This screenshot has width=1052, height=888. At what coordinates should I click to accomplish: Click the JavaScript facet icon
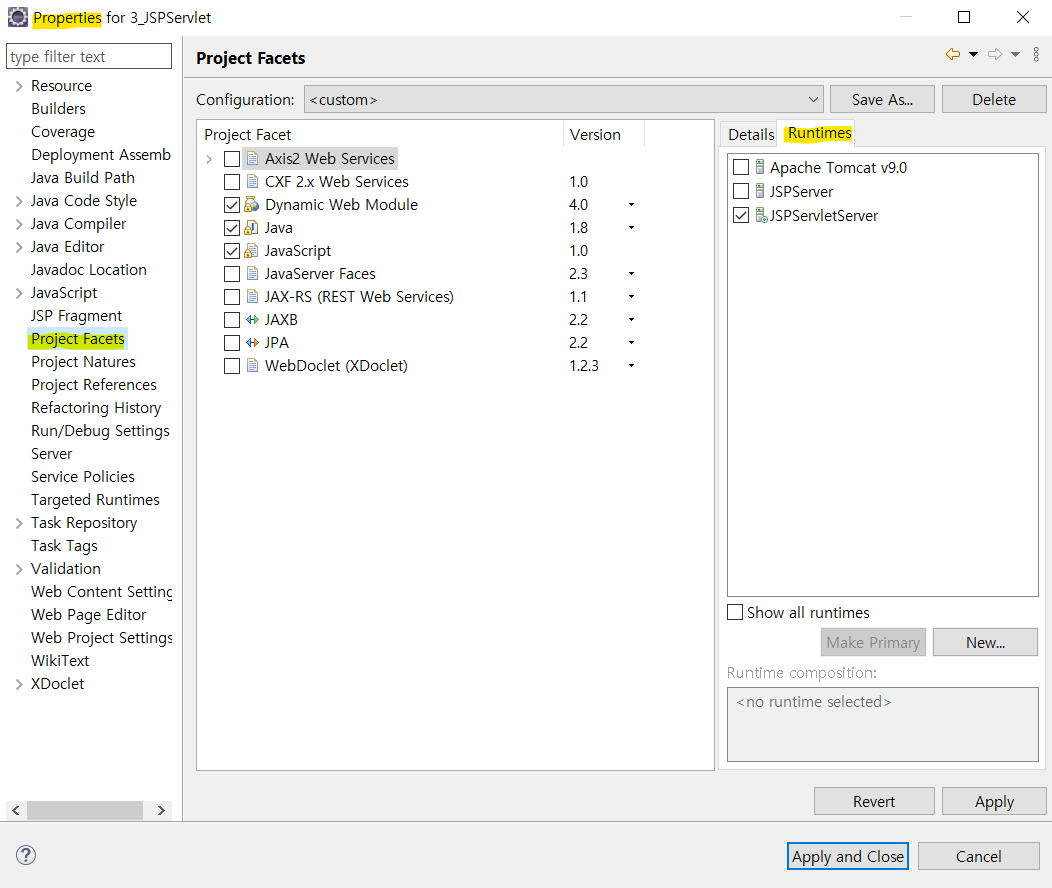pyautogui.click(x=252, y=250)
